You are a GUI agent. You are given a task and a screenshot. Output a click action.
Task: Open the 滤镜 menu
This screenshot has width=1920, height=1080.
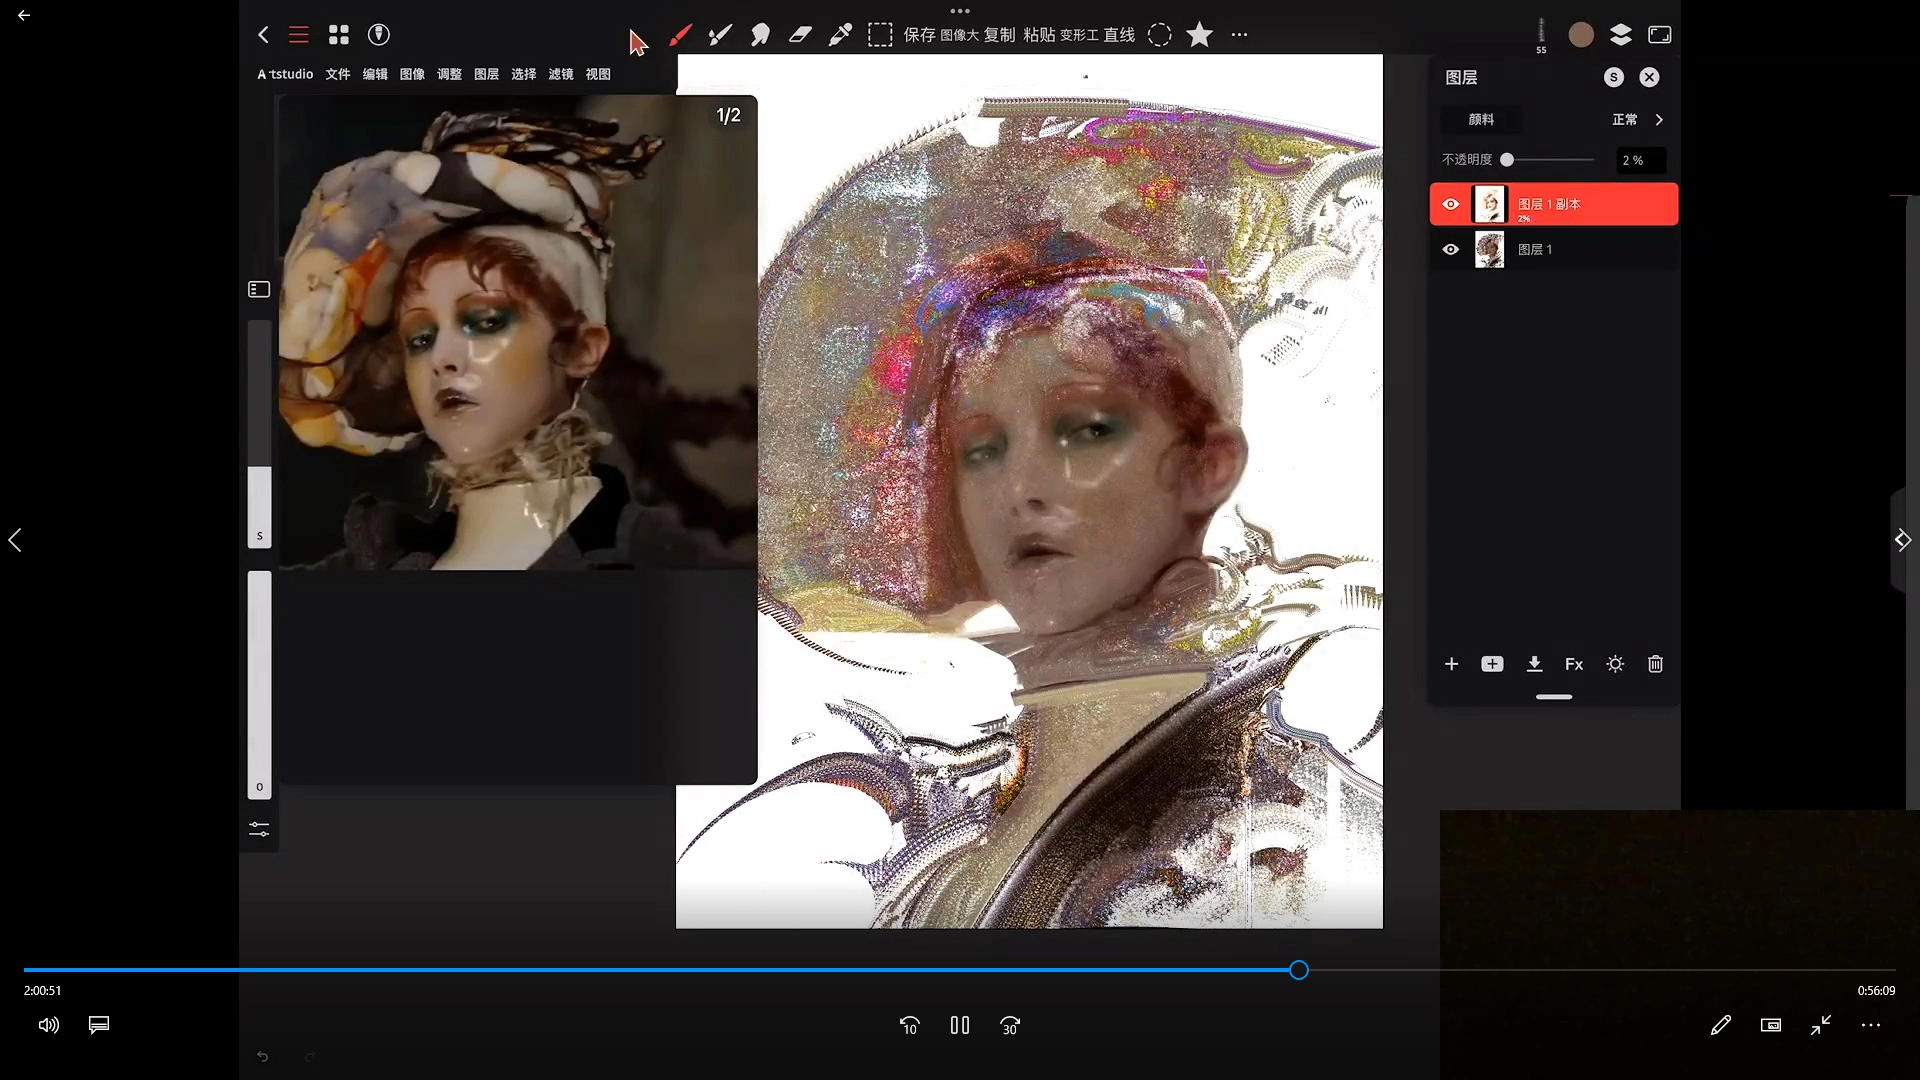561,74
